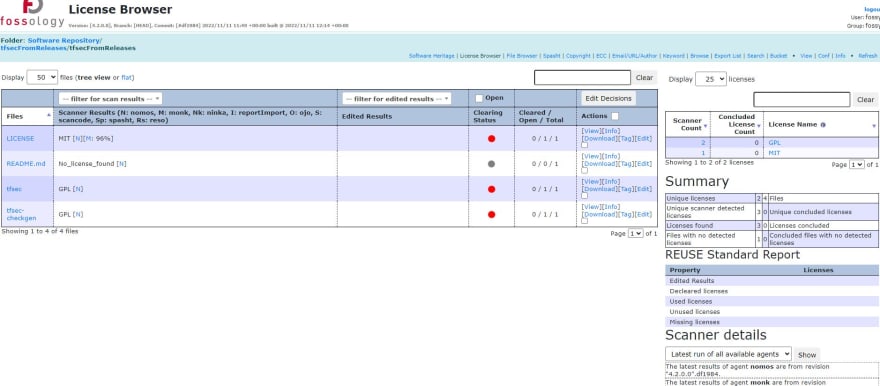Screen dimensions: 880x386
Task: Click [Edit] action for LICENSE row
Action: pos(643,139)
